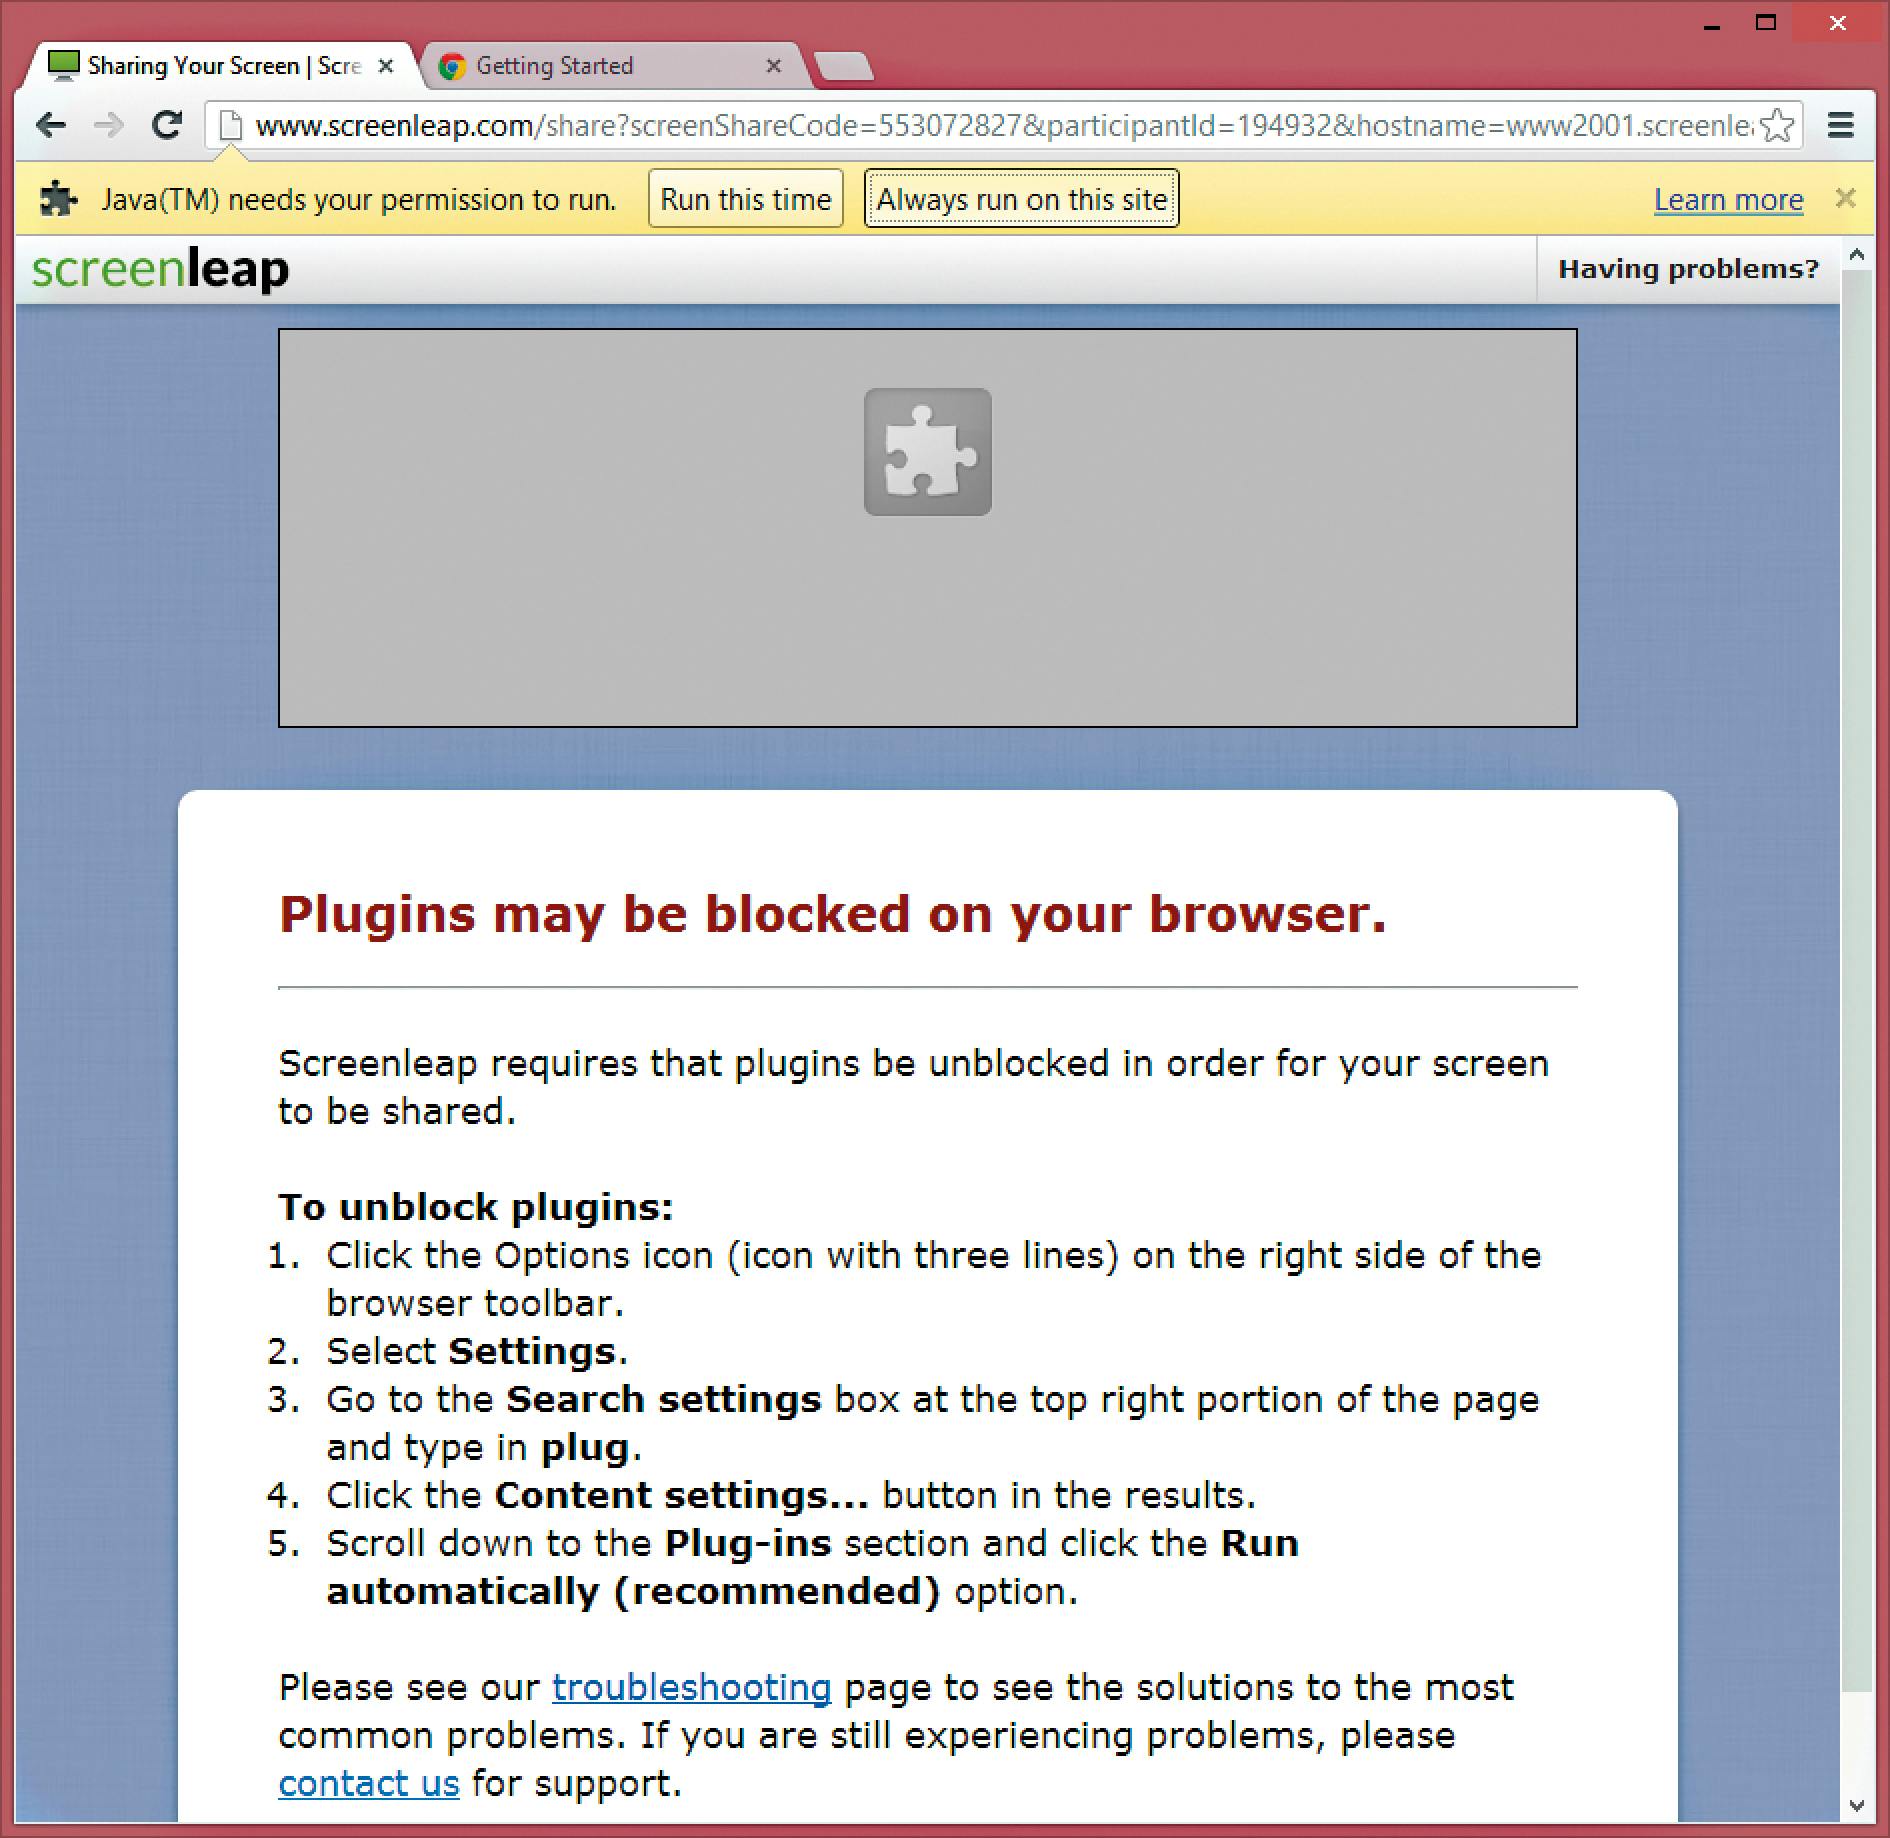Click the text Java(TM) needs your permission to run.

[x=359, y=200]
